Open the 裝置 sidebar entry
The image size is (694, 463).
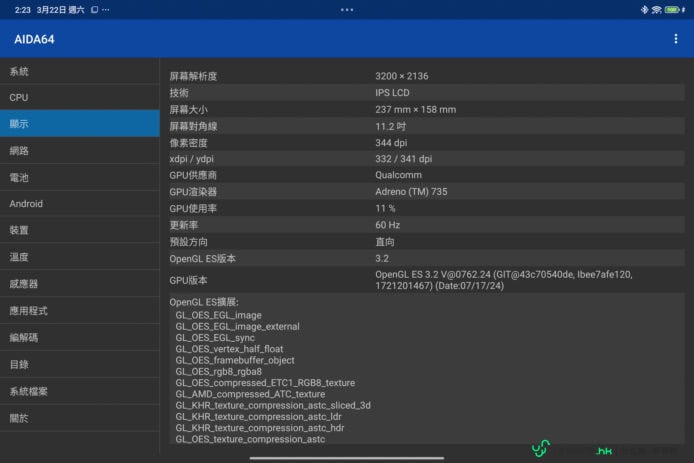point(79,230)
